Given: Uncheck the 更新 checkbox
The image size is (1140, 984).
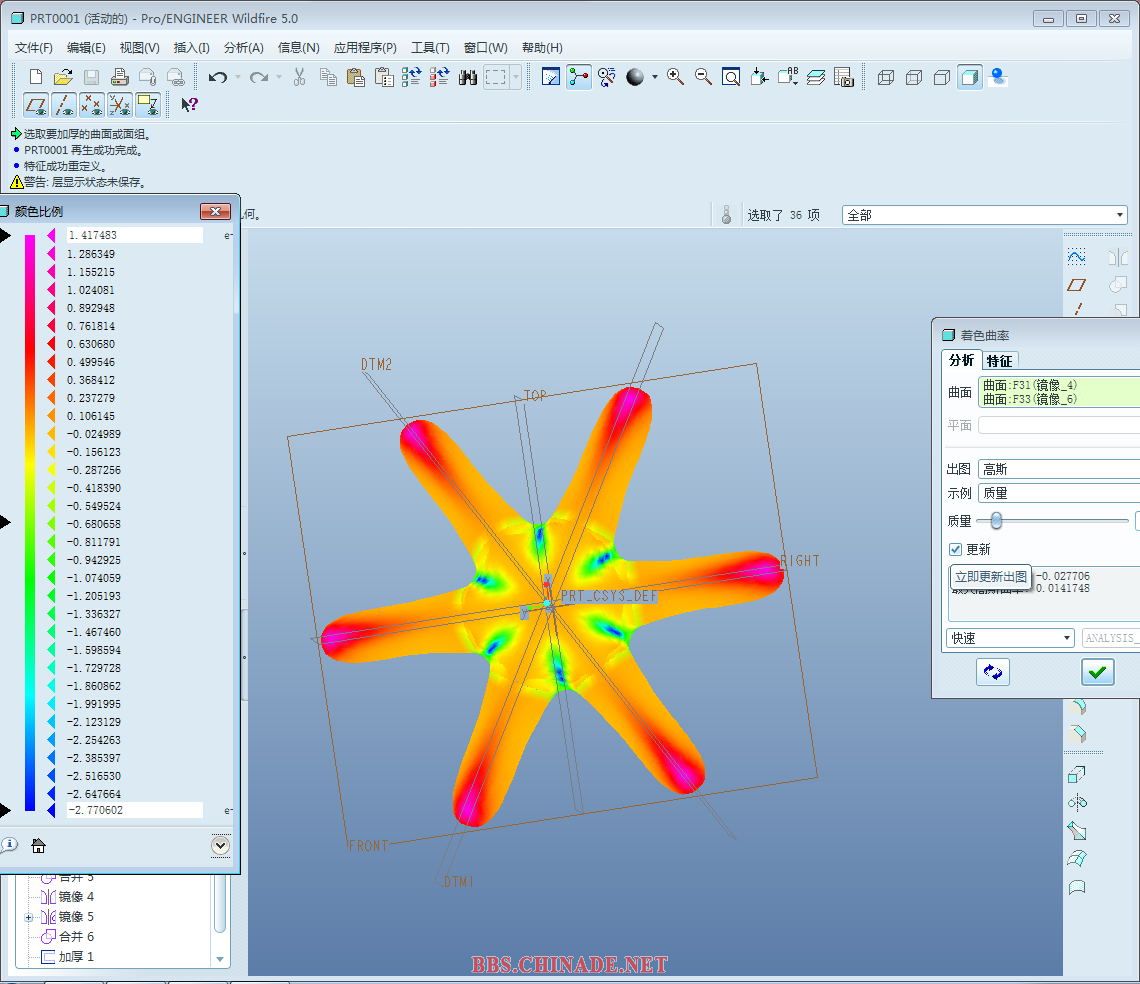Looking at the screenshot, I should tap(956, 549).
